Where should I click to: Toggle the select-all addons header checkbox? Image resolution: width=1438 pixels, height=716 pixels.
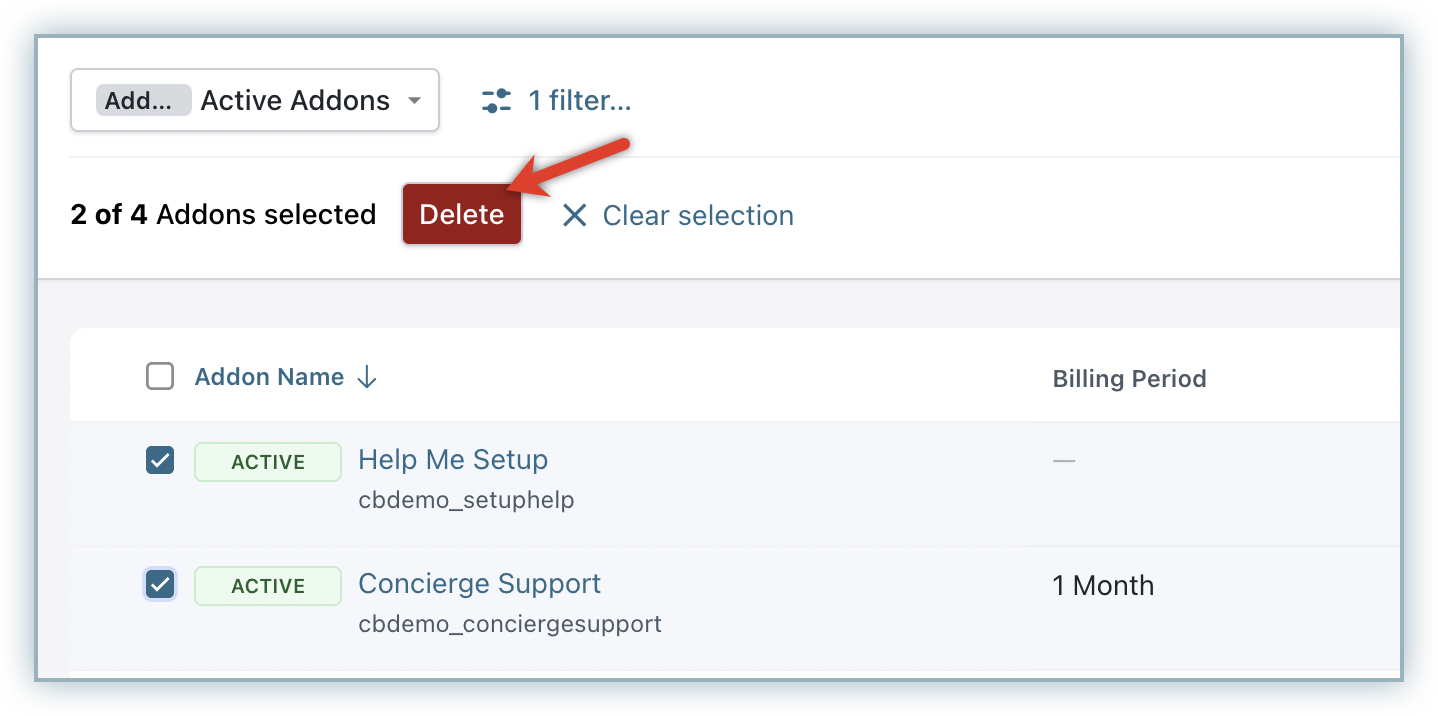[x=160, y=377]
